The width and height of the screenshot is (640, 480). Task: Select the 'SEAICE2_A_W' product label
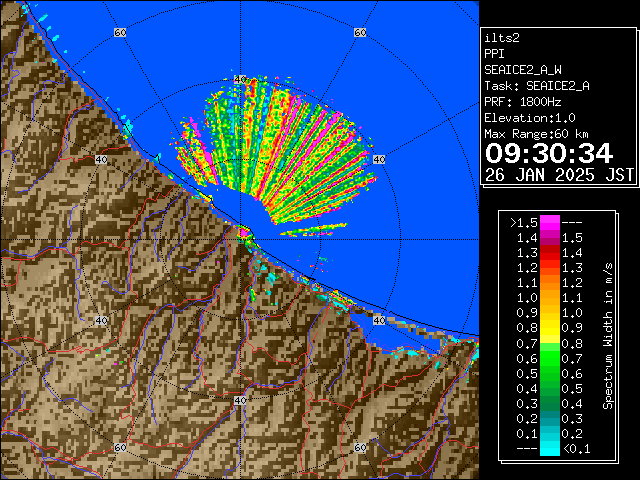[523, 70]
